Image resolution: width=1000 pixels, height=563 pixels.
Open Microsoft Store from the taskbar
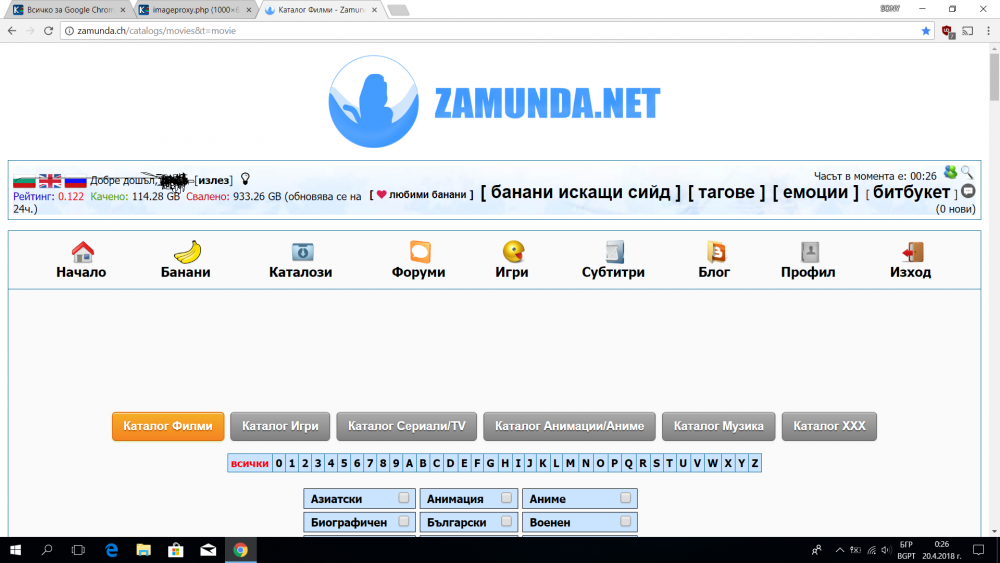175,550
